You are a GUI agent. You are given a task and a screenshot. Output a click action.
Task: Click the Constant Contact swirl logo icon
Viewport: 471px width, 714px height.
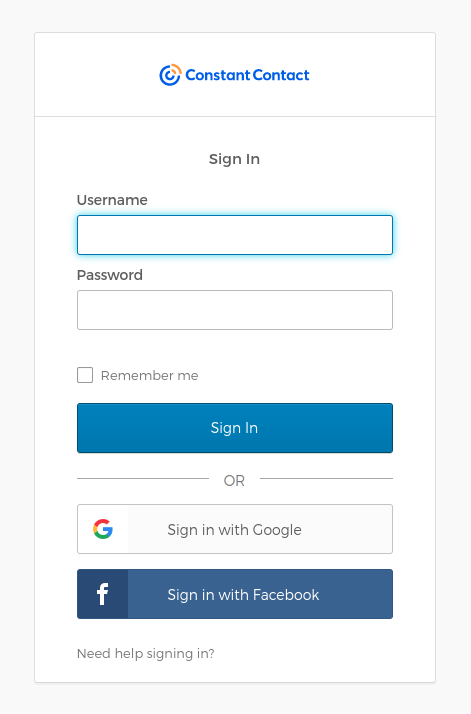pyautogui.click(x=170, y=75)
